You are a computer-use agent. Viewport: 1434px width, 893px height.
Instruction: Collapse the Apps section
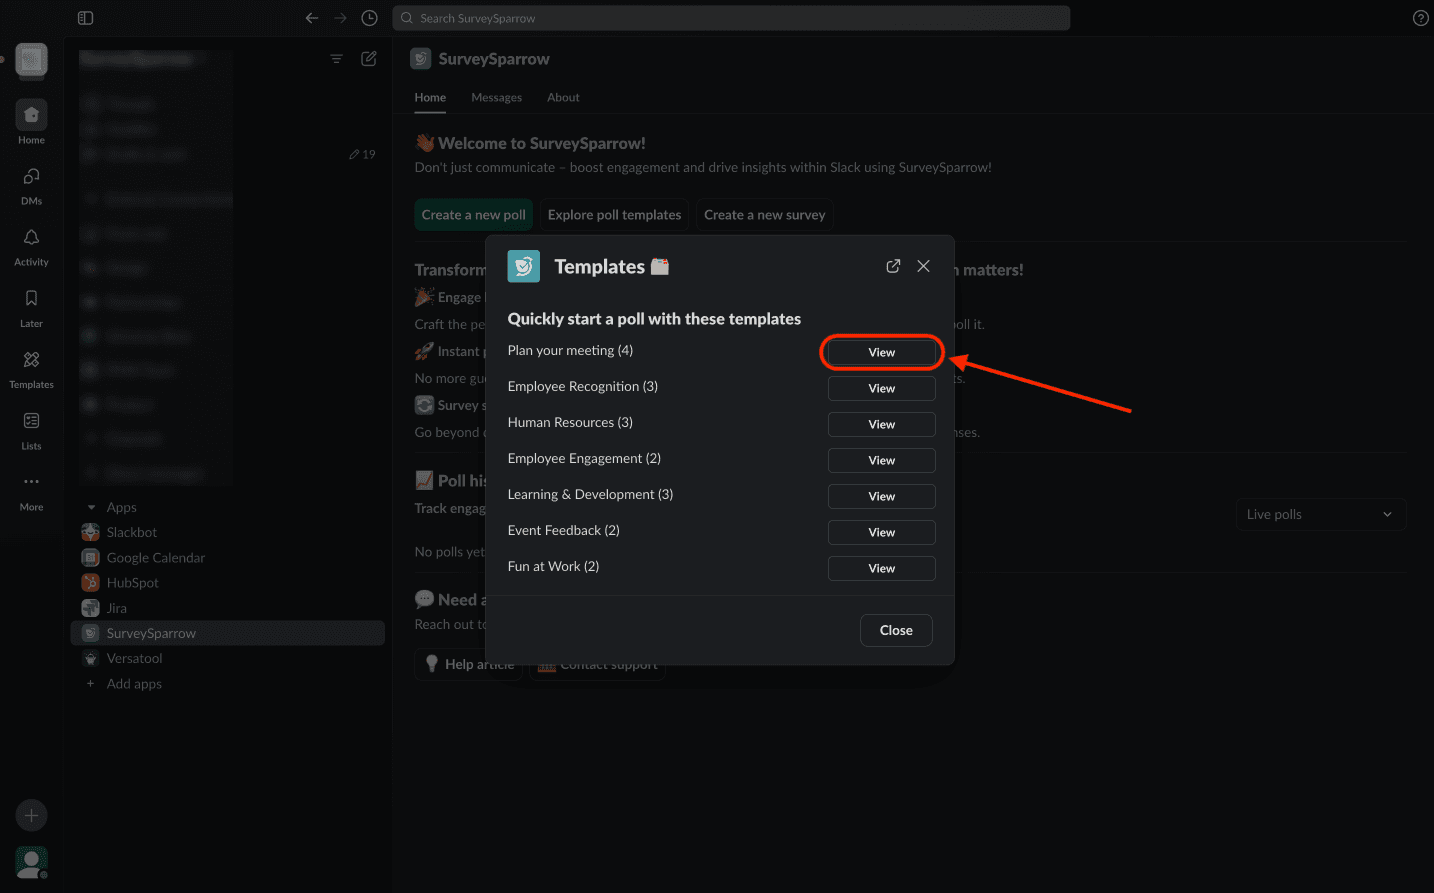[92, 508]
